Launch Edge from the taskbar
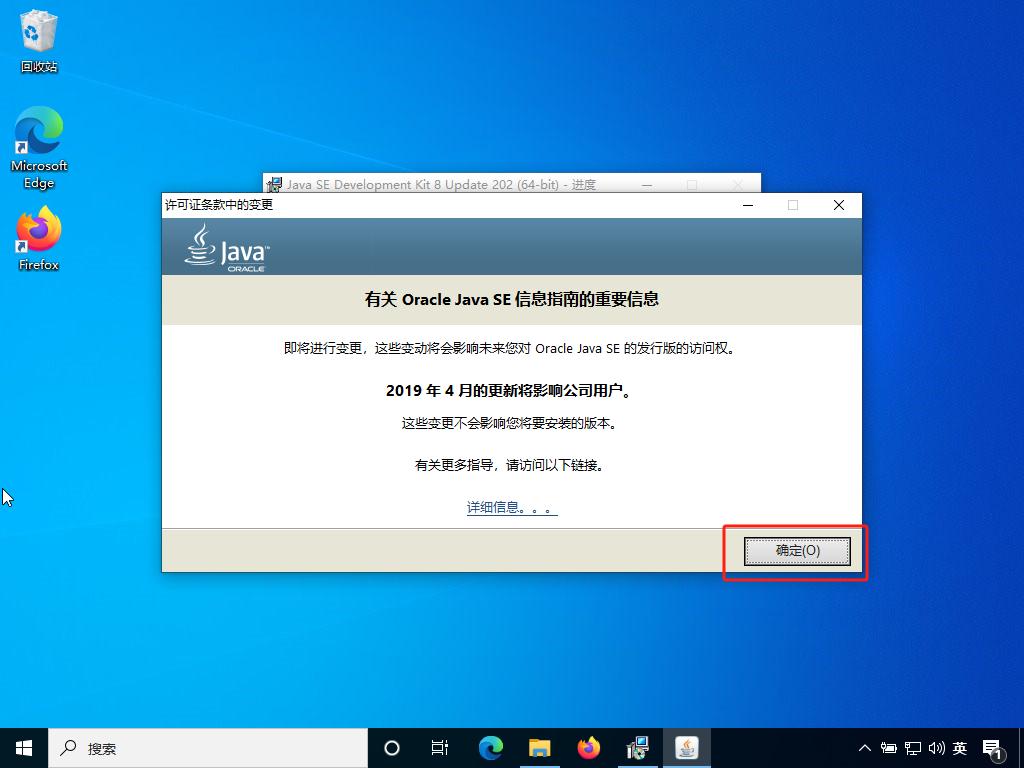 [x=490, y=748]
